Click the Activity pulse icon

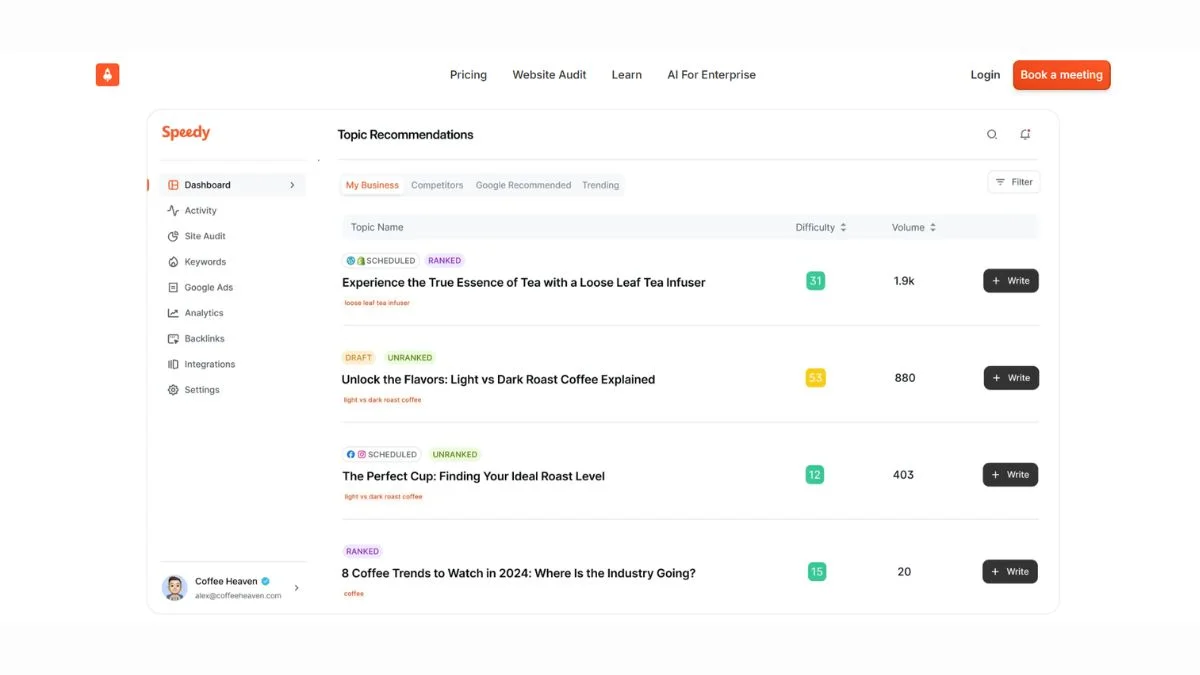point(173,211)
